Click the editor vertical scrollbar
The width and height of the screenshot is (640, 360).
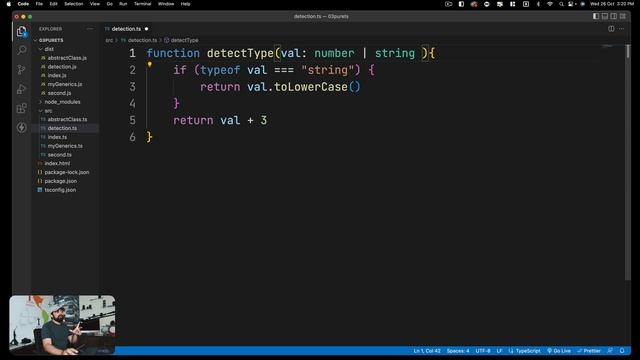tap(628, 162)
